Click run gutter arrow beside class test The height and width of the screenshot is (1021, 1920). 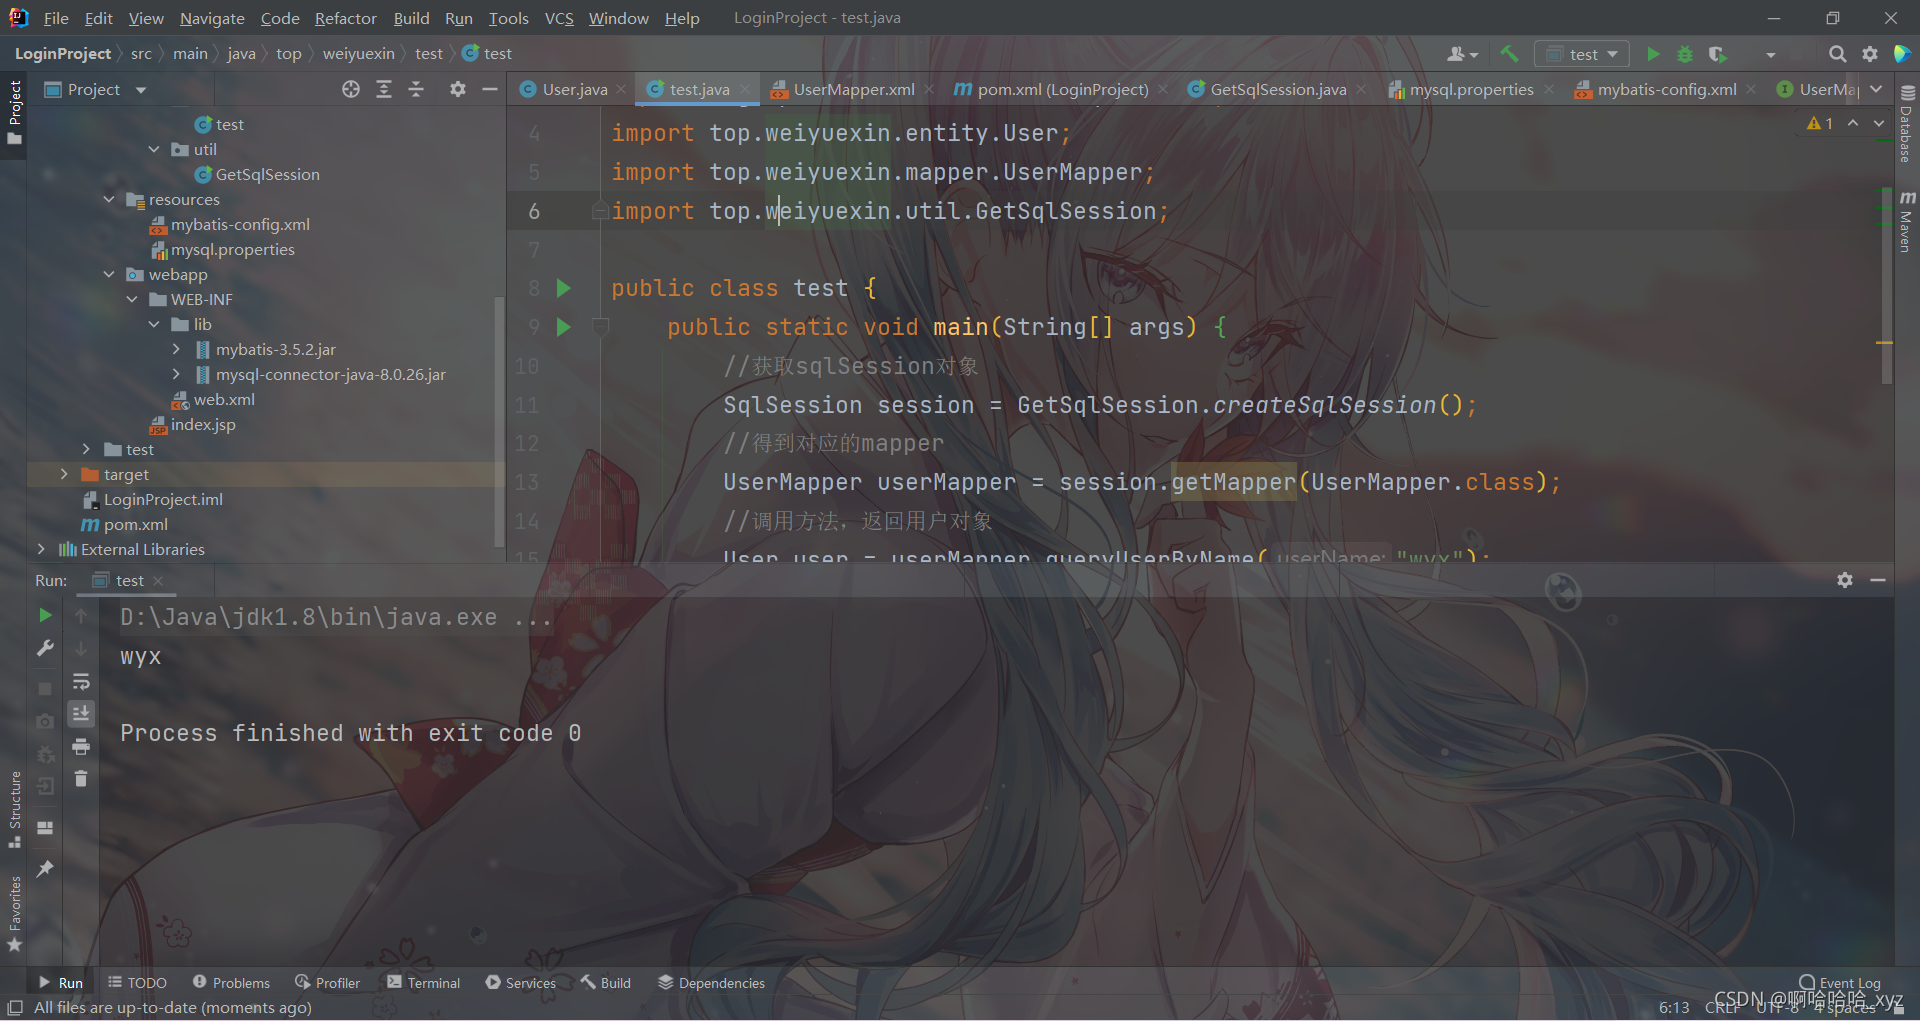(563, 288)
